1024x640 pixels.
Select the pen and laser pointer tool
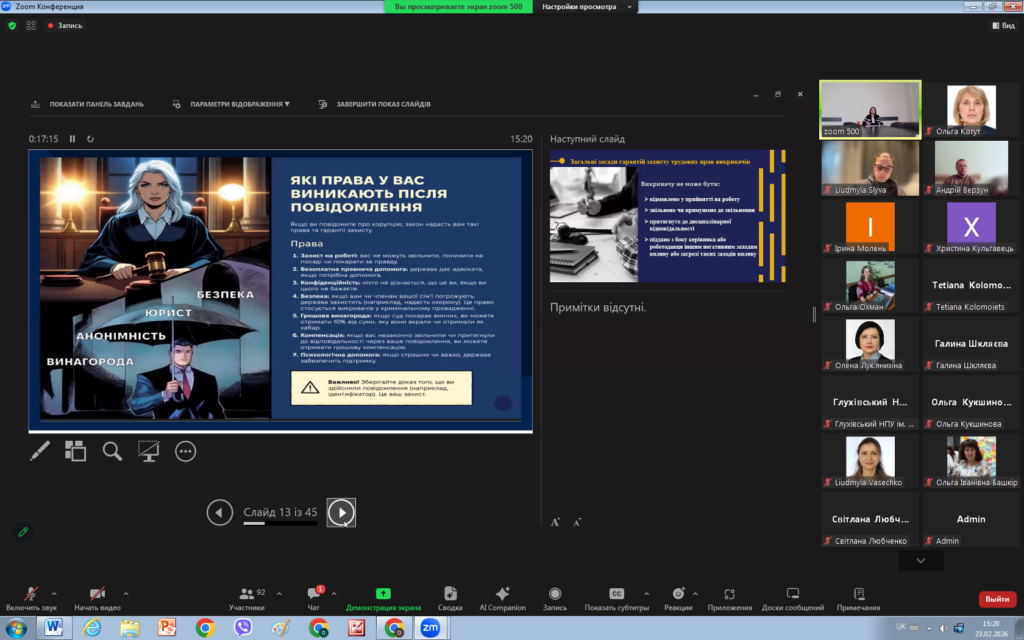coord(40,451)
